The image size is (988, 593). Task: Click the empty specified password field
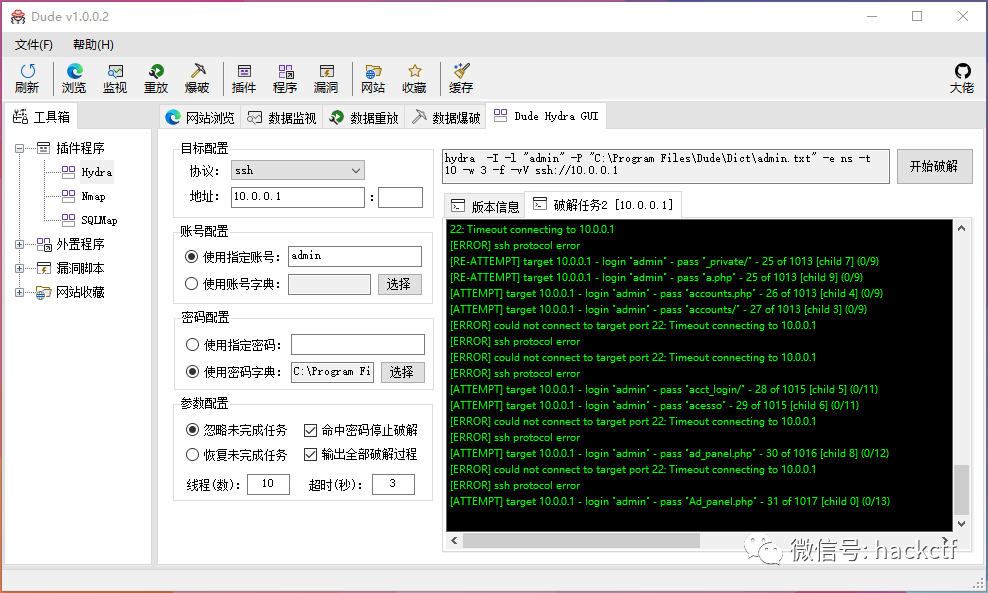(358, 344)
